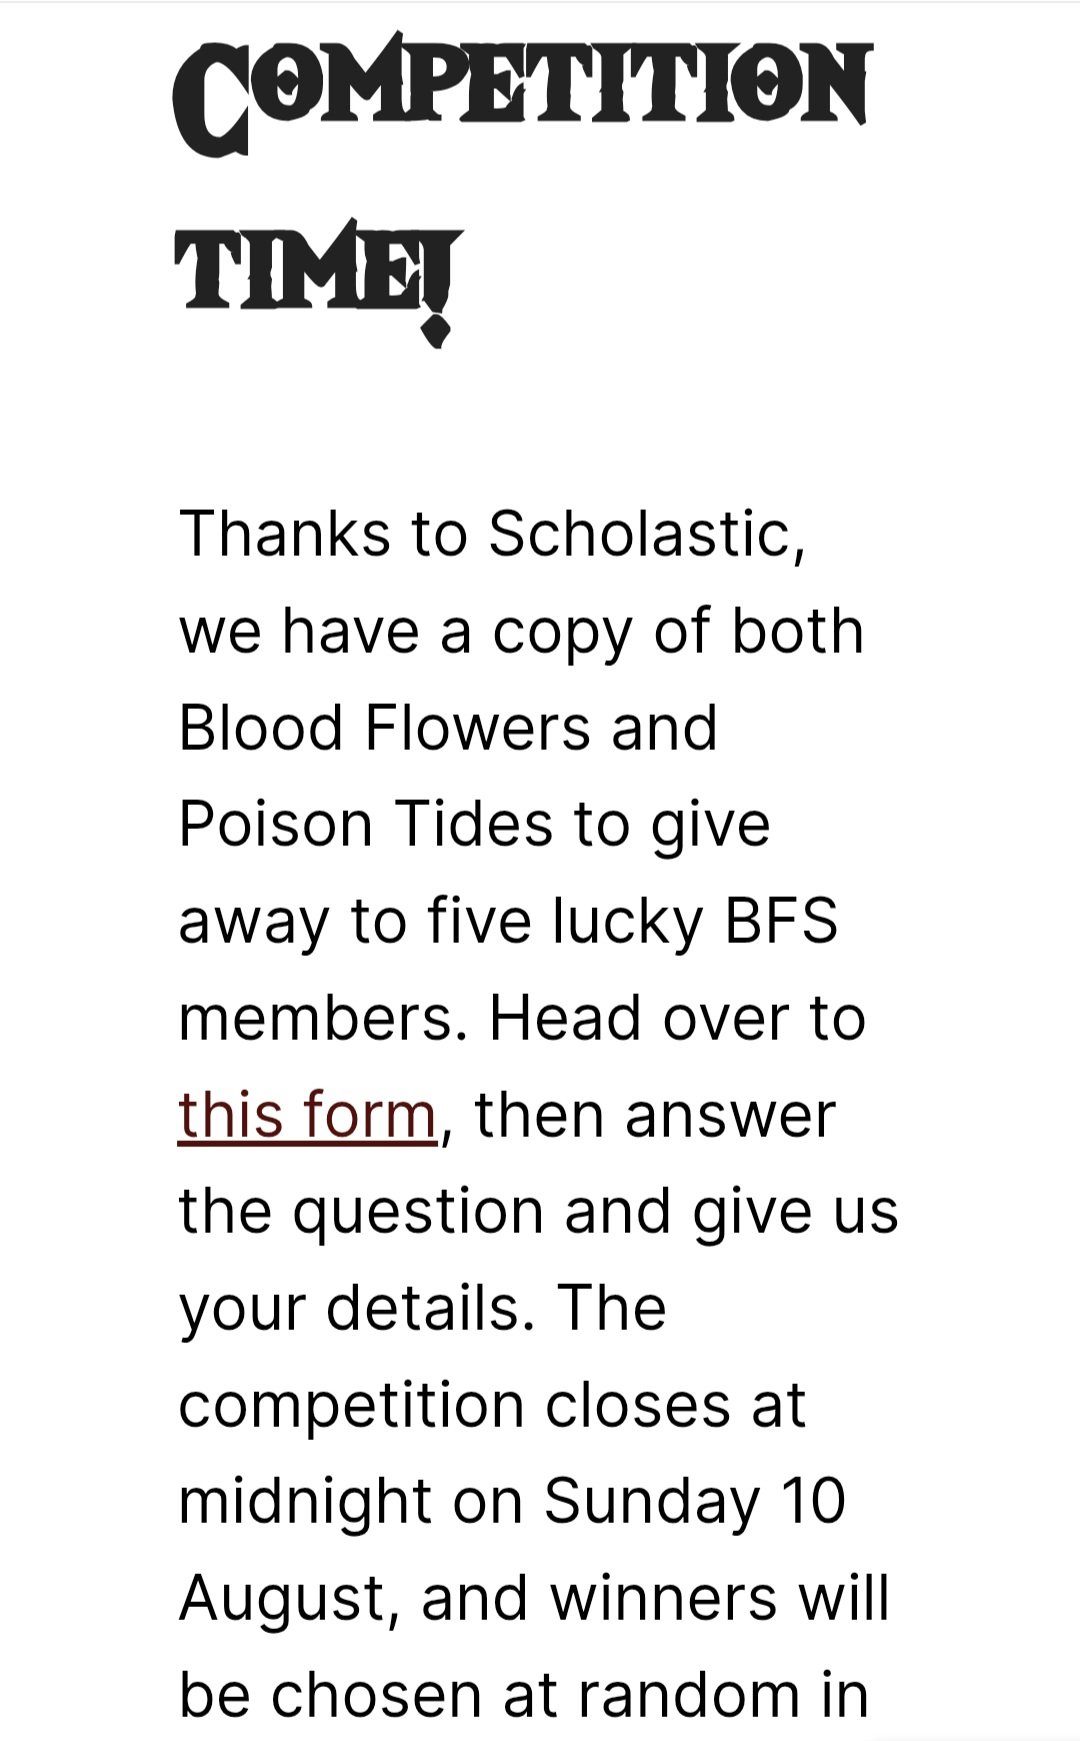
Task: Click the words 'Thanks to' starting the paragraph
Action: pos(323,533)
